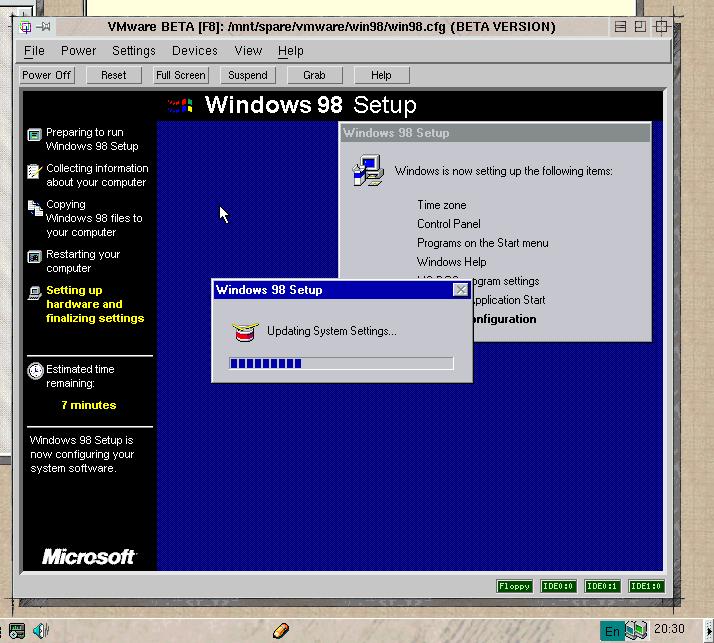714x643 pixels.
Task: Open the Power menu
Action: 78,50
